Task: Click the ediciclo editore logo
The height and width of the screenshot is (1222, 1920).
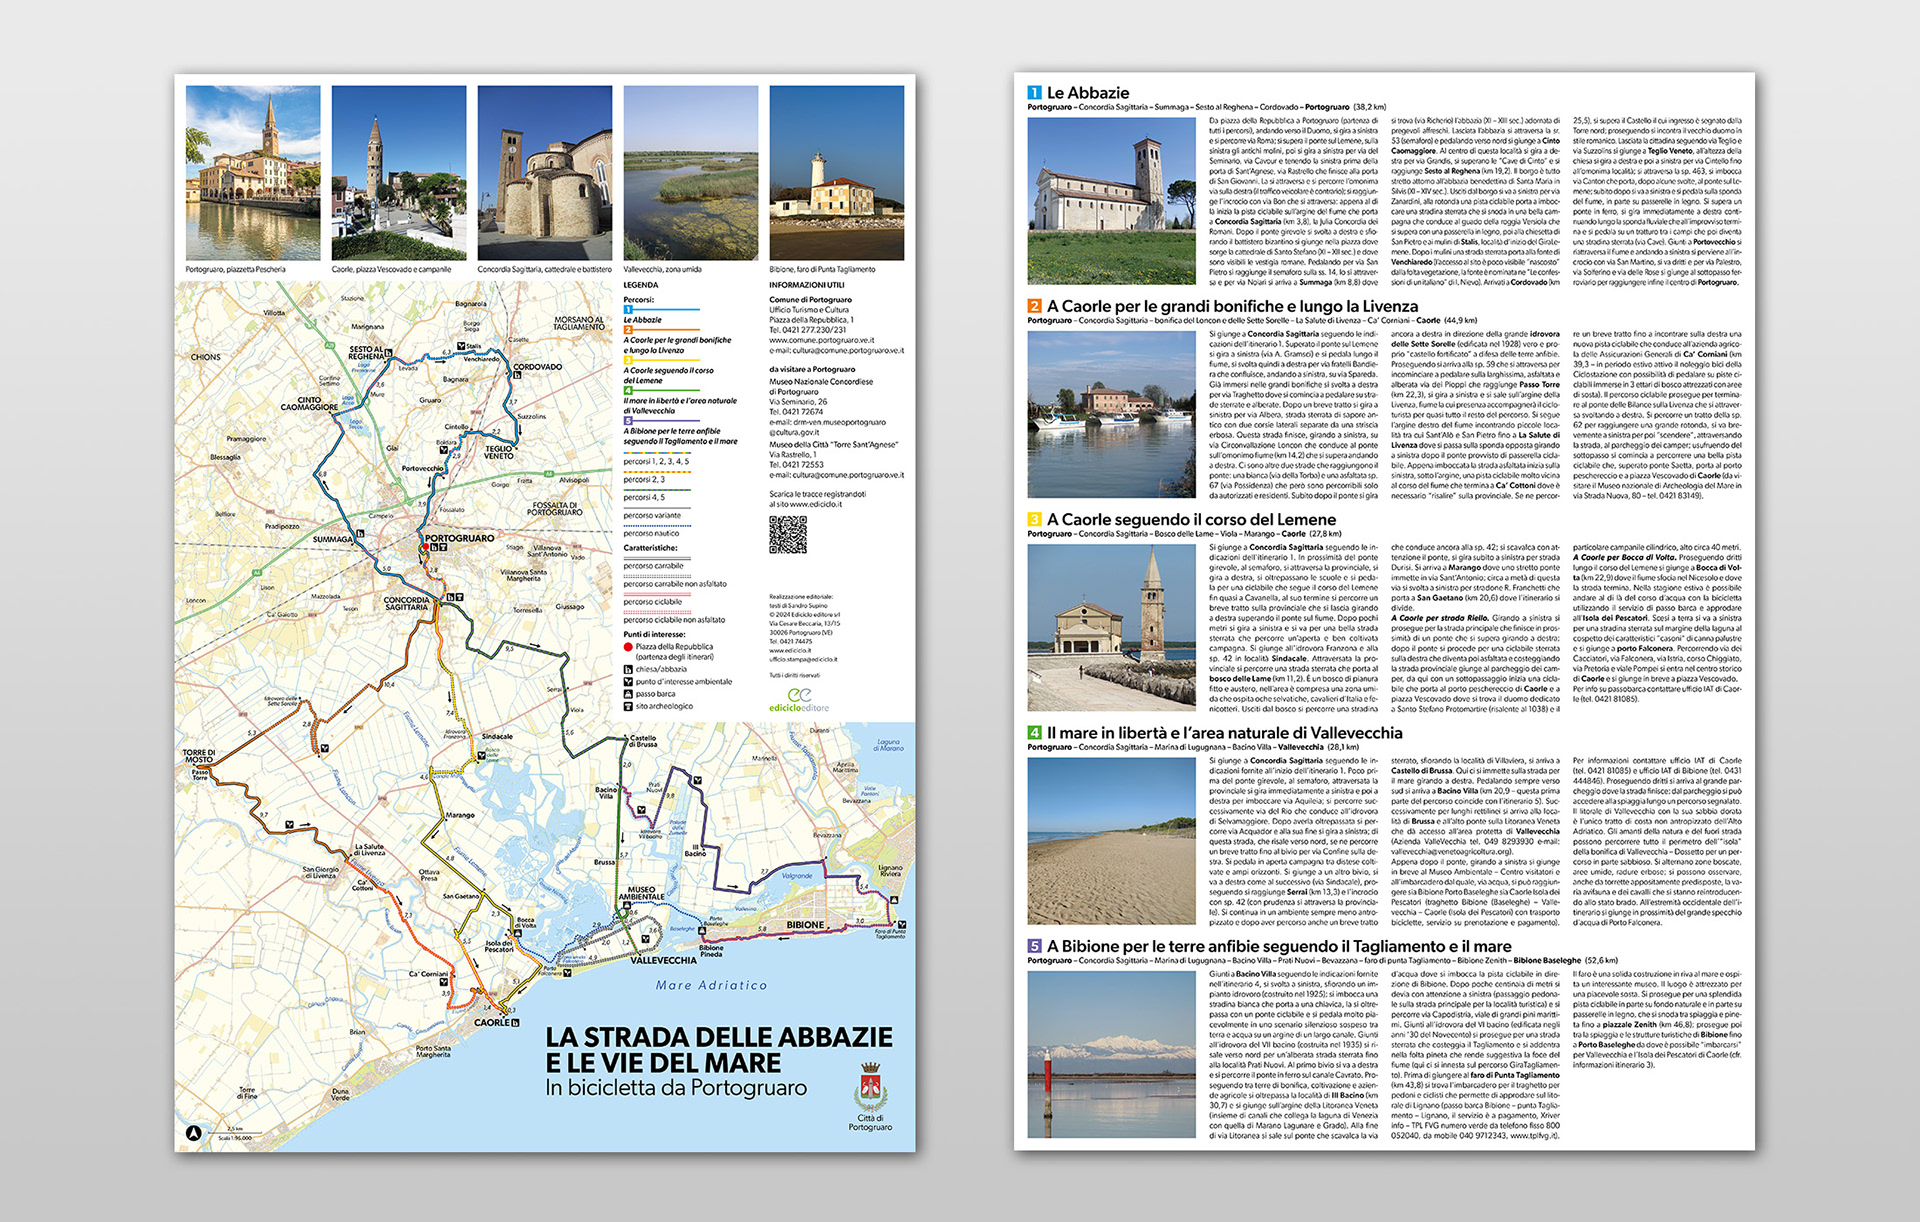Action: click(799, 700)
